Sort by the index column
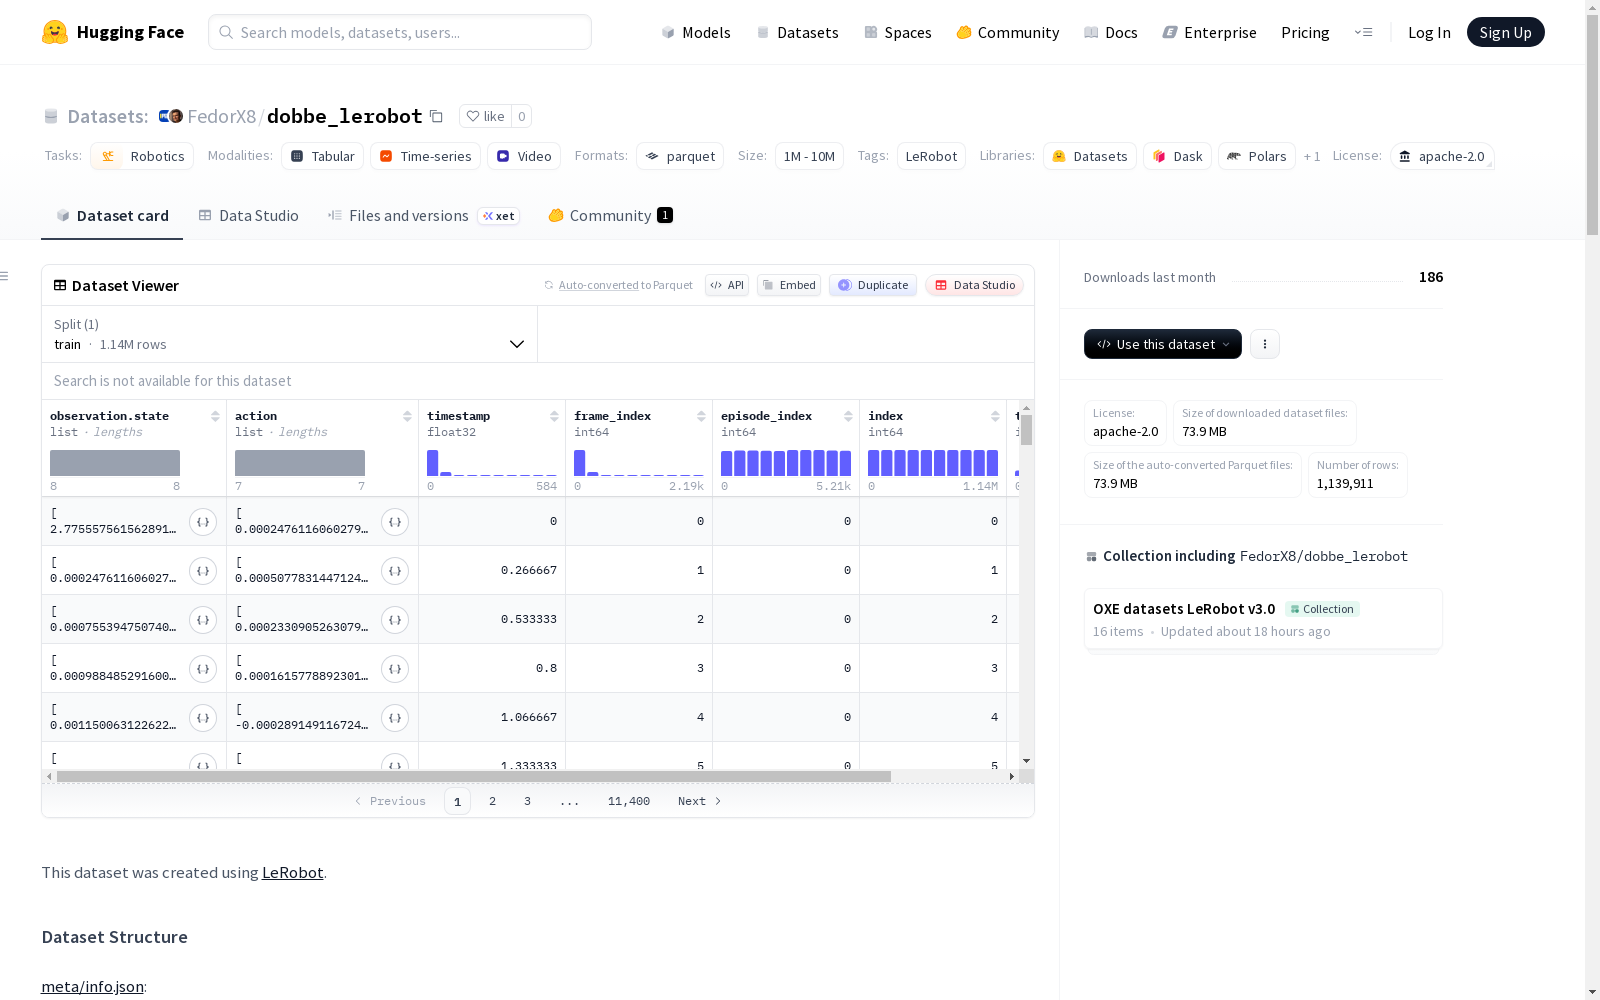The width and height of the screenshot is (1600, 1000). pos(995,416)
